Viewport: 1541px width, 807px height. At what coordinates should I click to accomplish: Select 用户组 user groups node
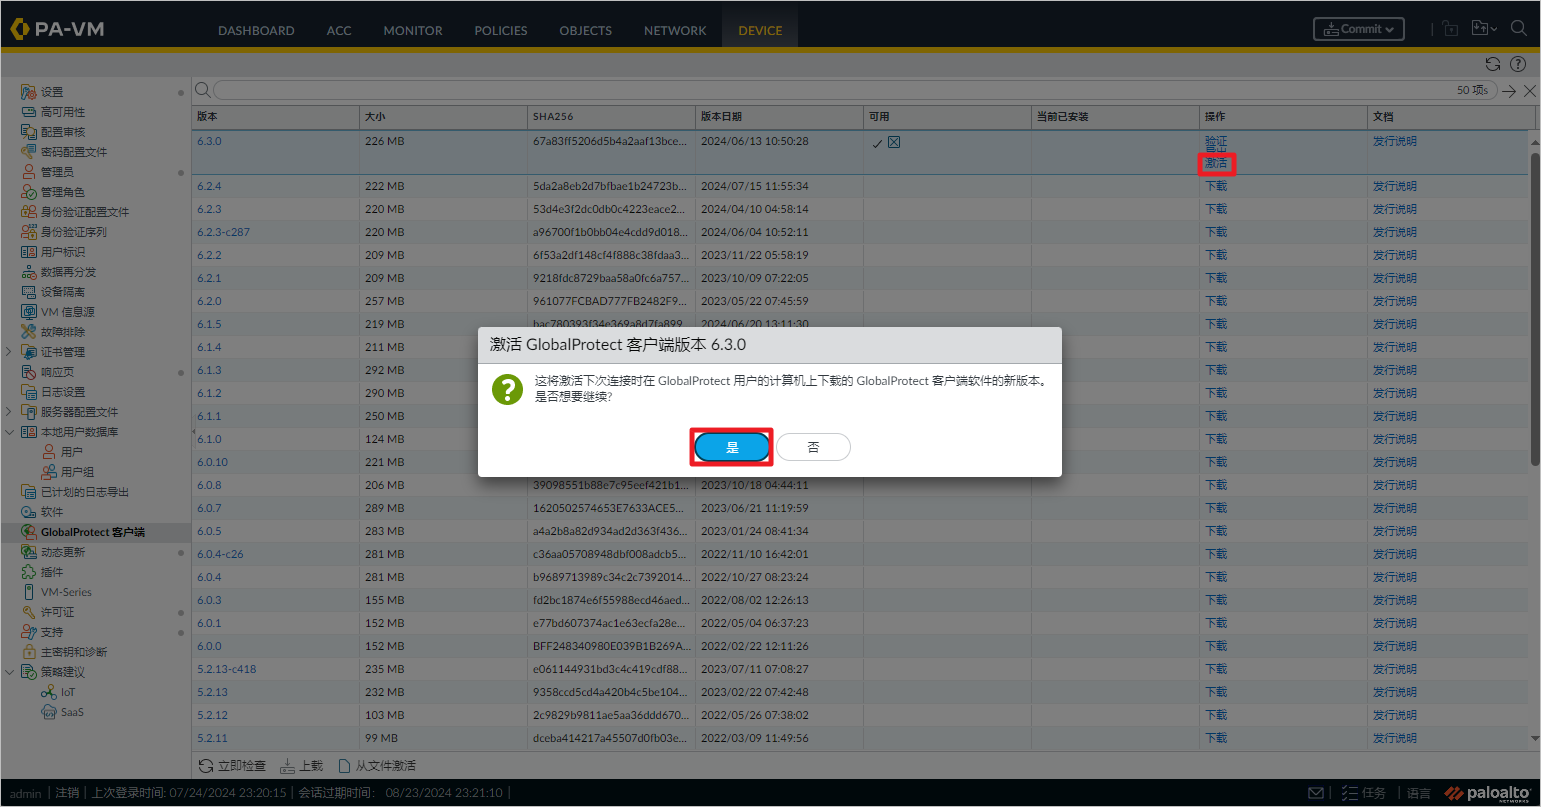coord(77,472)
